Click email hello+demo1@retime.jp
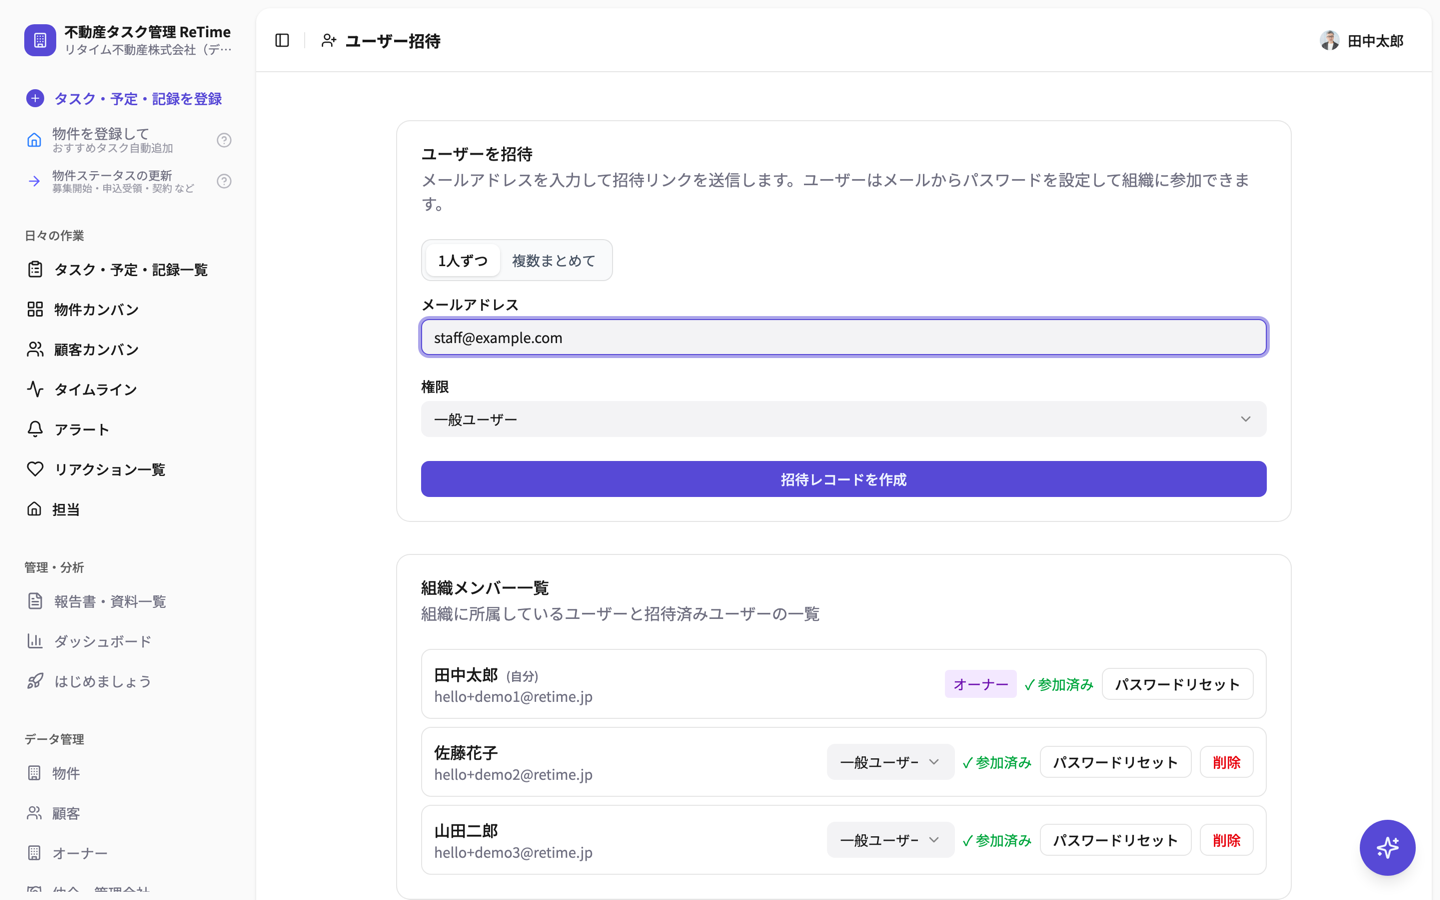The image size is (1440, 900). [x=513, y=696]
